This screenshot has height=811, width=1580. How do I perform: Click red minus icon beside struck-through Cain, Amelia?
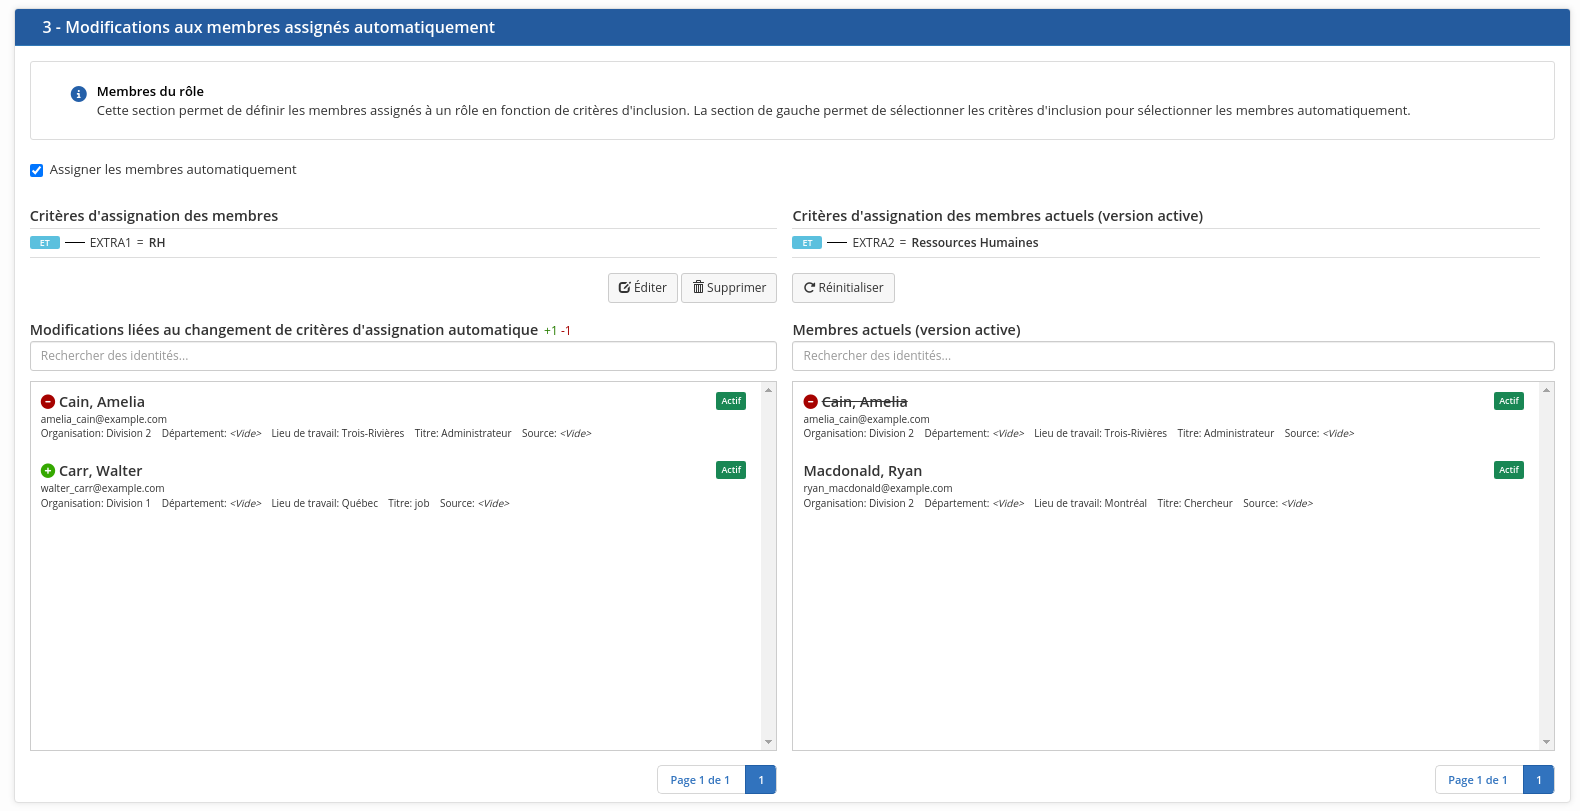click(x=811, y=402)
